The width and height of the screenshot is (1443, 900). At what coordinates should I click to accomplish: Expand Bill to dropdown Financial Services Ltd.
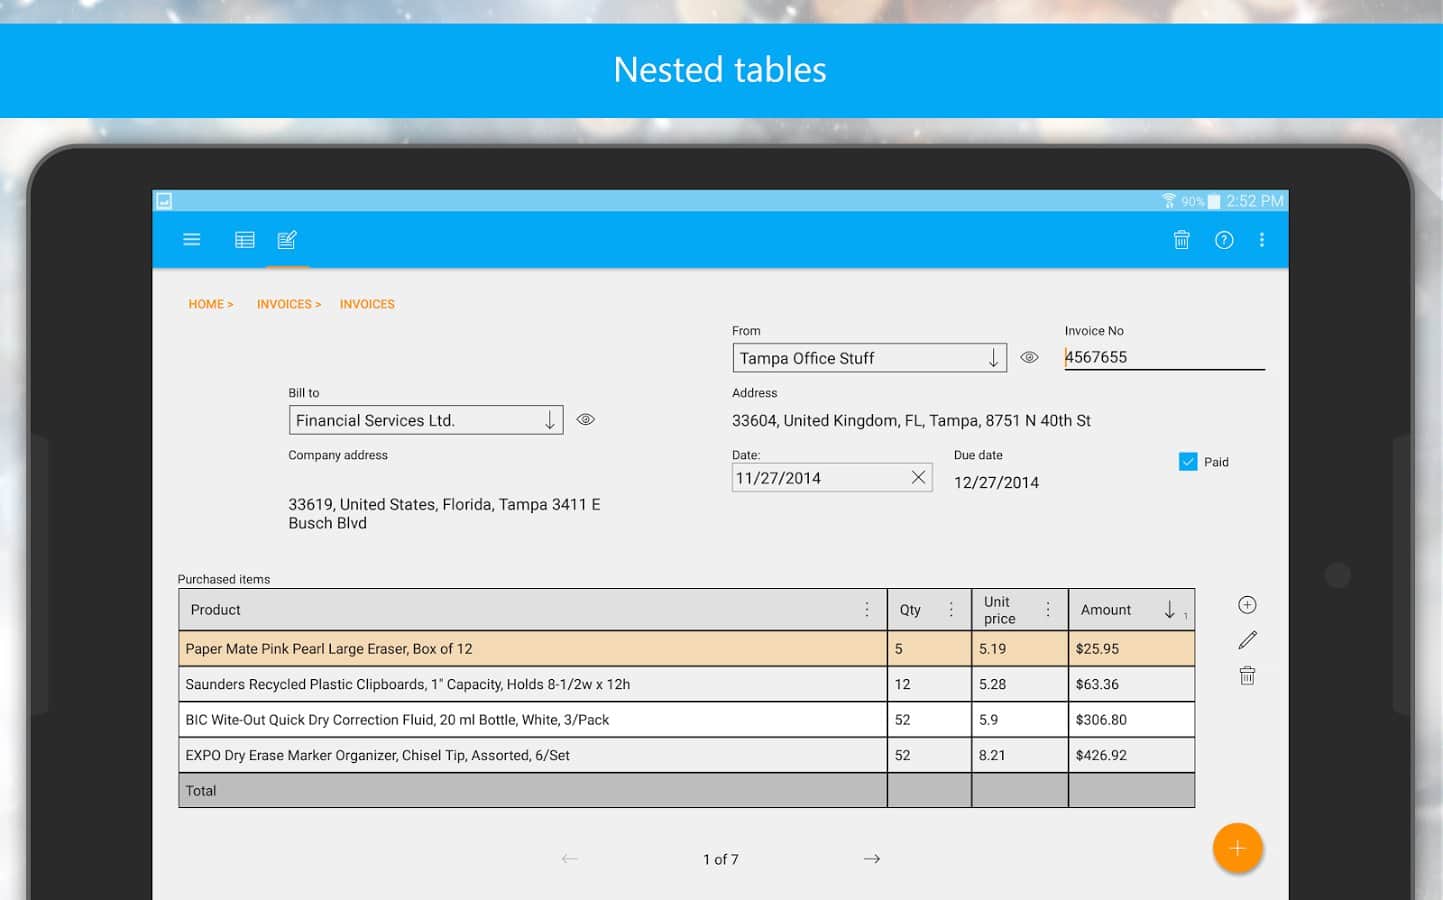click(549, 421)
